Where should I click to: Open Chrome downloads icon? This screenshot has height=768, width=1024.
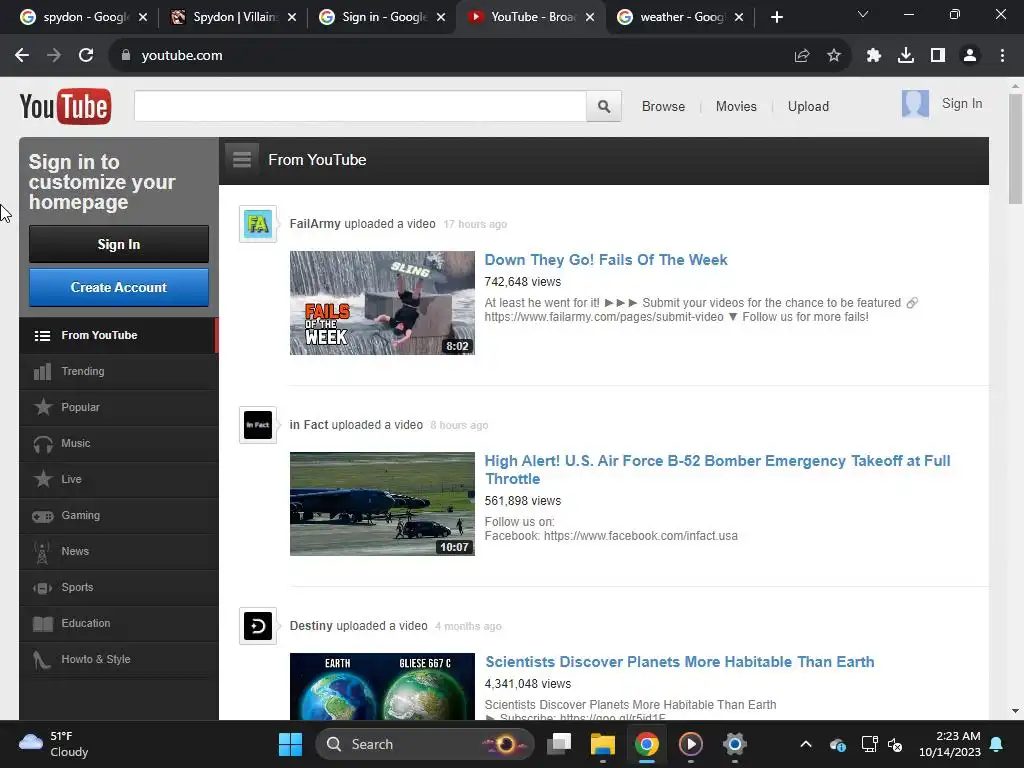coord(906,56)
